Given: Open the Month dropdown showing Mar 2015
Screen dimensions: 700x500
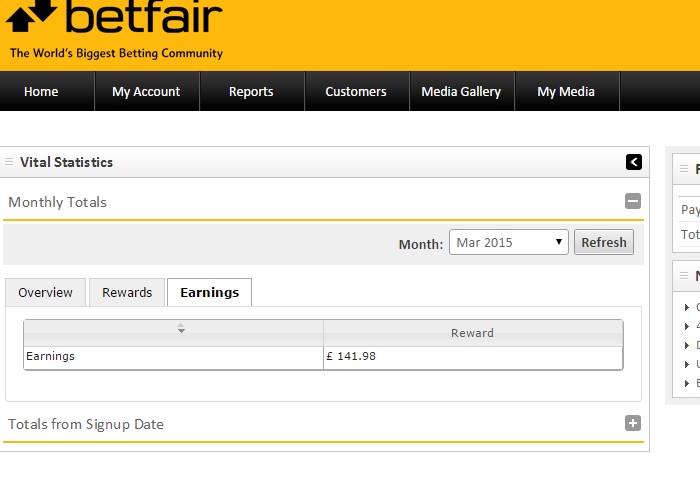Looking at the screenshot, I should point(508,242).
